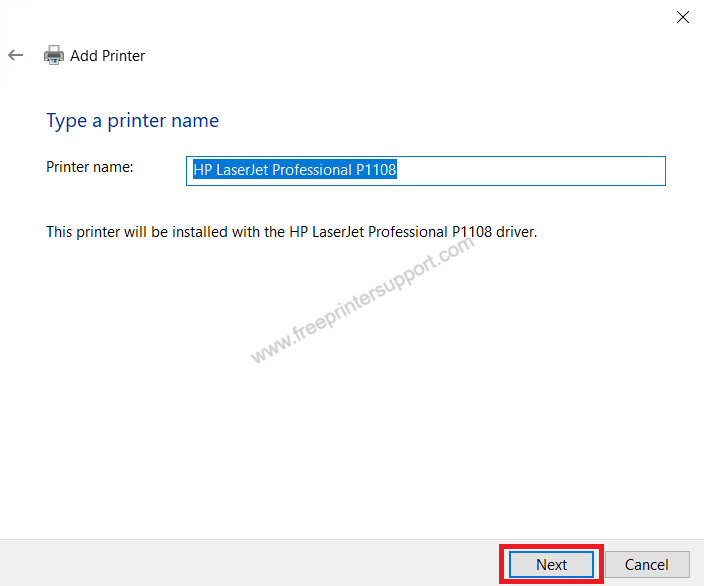Close the Add Printer dialog window
This screenshot has width=704, height=586.
pyautogui.click(x=683, y=16)
